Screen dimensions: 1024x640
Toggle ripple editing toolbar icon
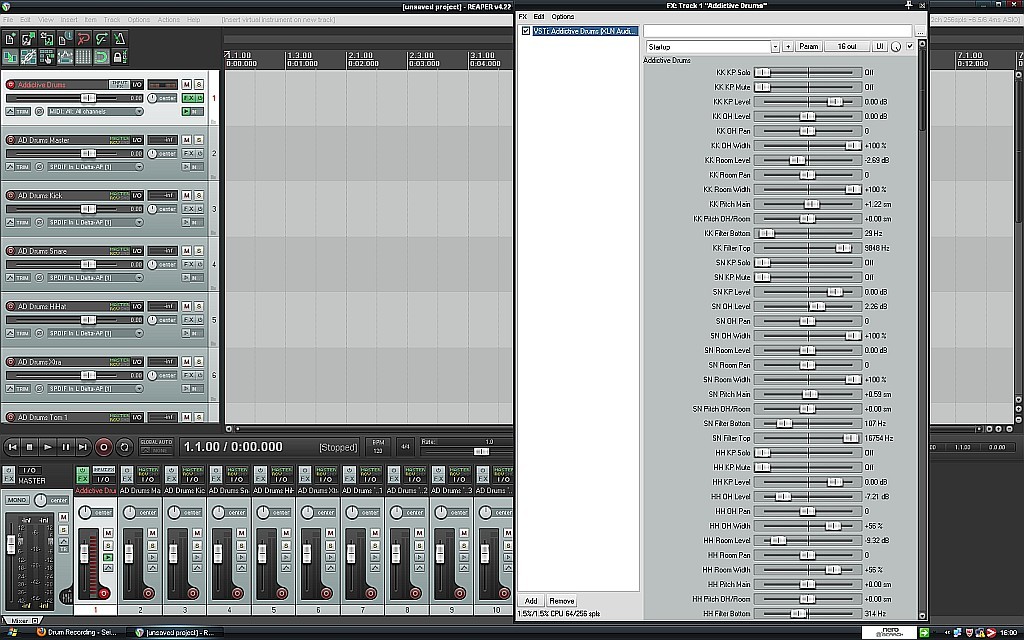click(47, 57)
